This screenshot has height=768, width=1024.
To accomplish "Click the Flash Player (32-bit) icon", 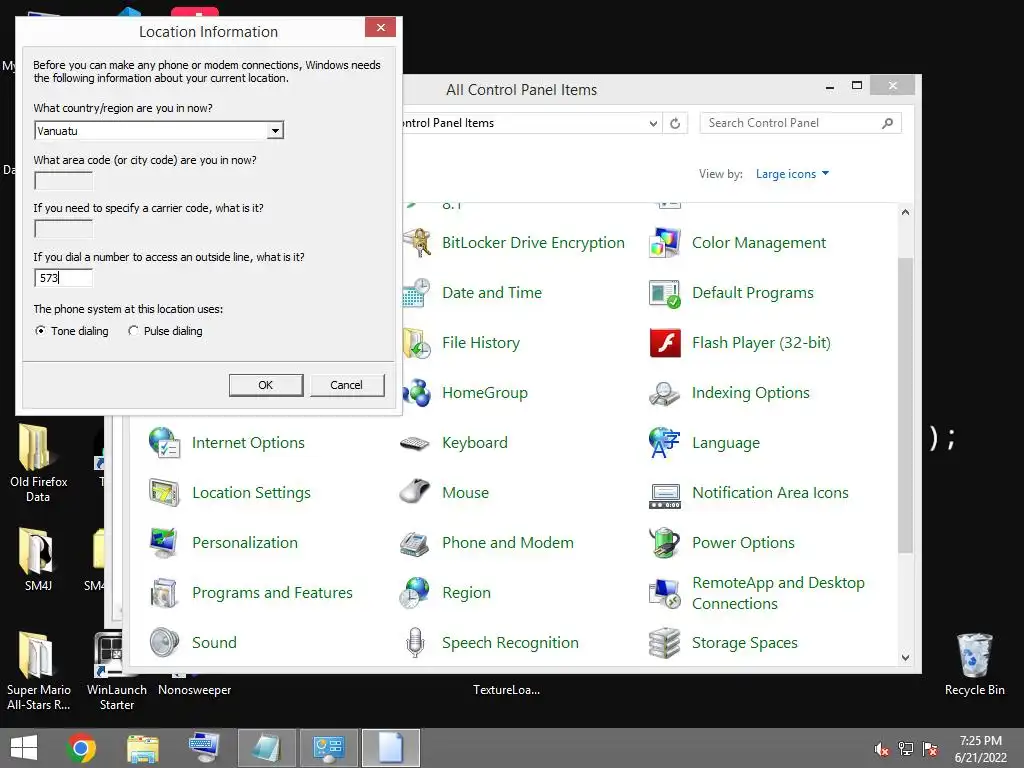I will [x=665, y=343].
